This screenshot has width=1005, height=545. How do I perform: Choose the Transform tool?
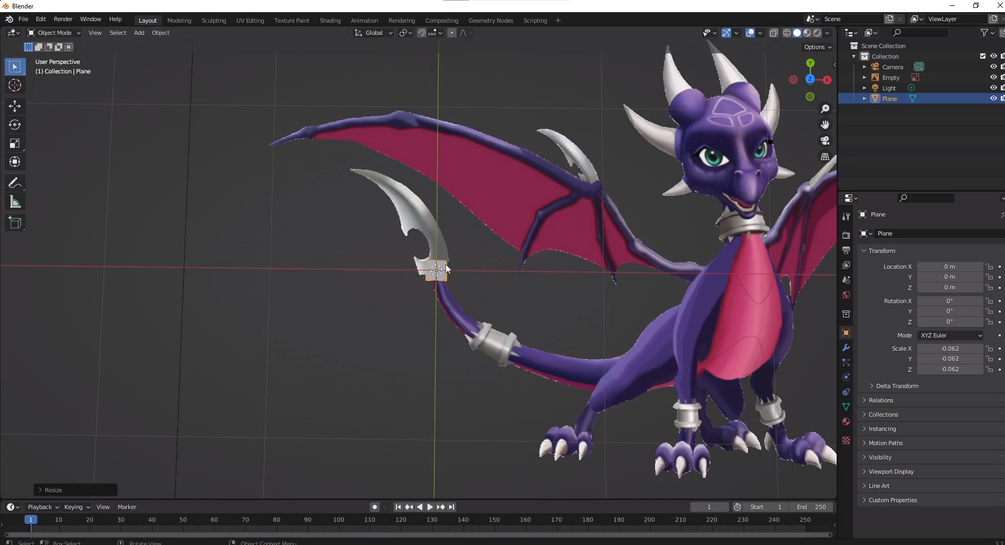click(15, 162)
